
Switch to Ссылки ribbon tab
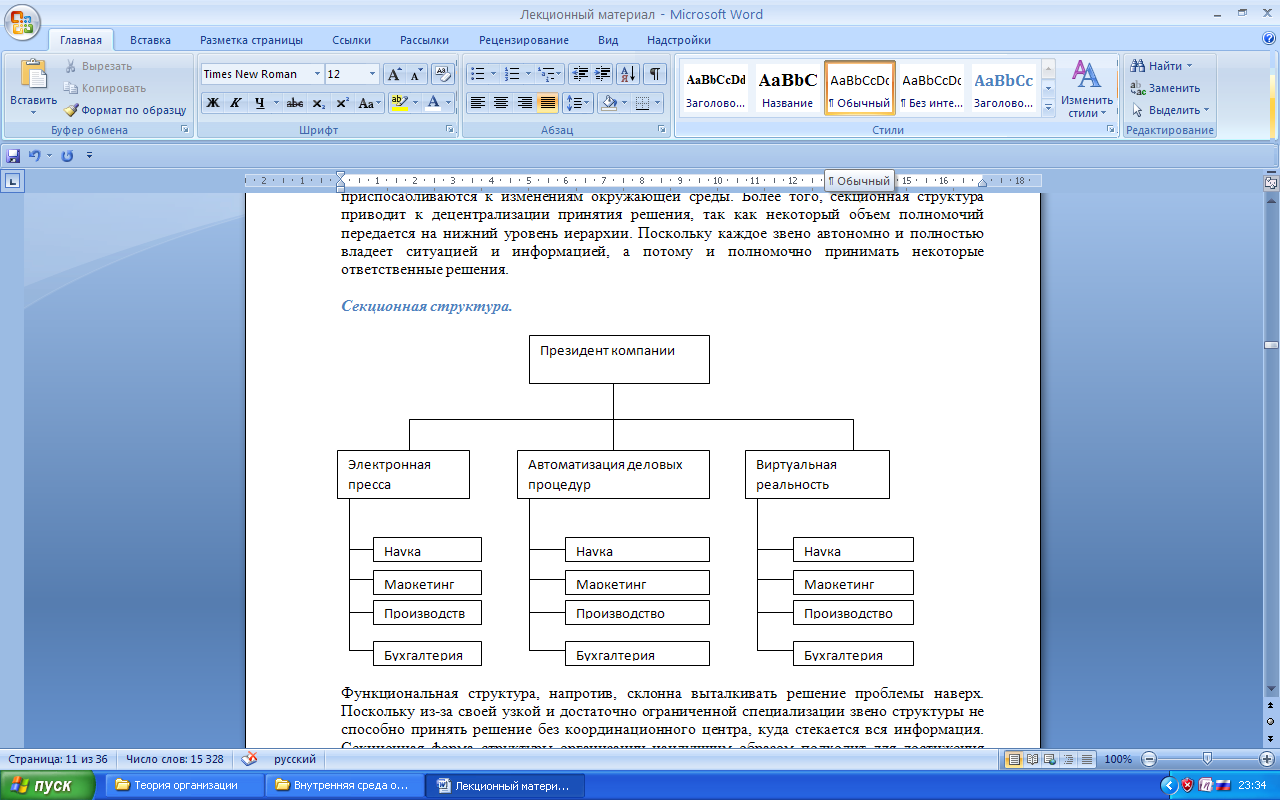[352, 40]
